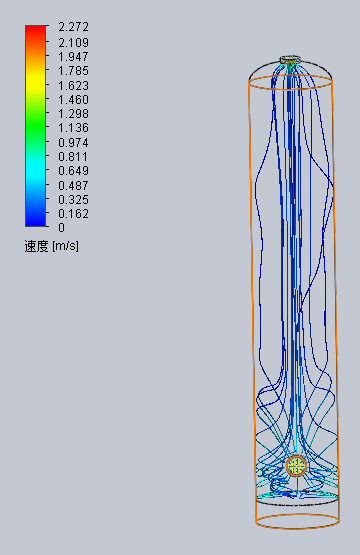Select the circular inlet port near tank bottom
360x555 pixels.
point(296,466)
